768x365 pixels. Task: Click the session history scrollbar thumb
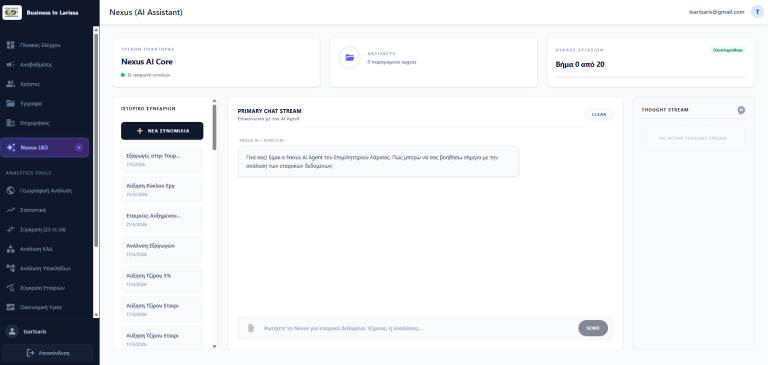(214, 127)
